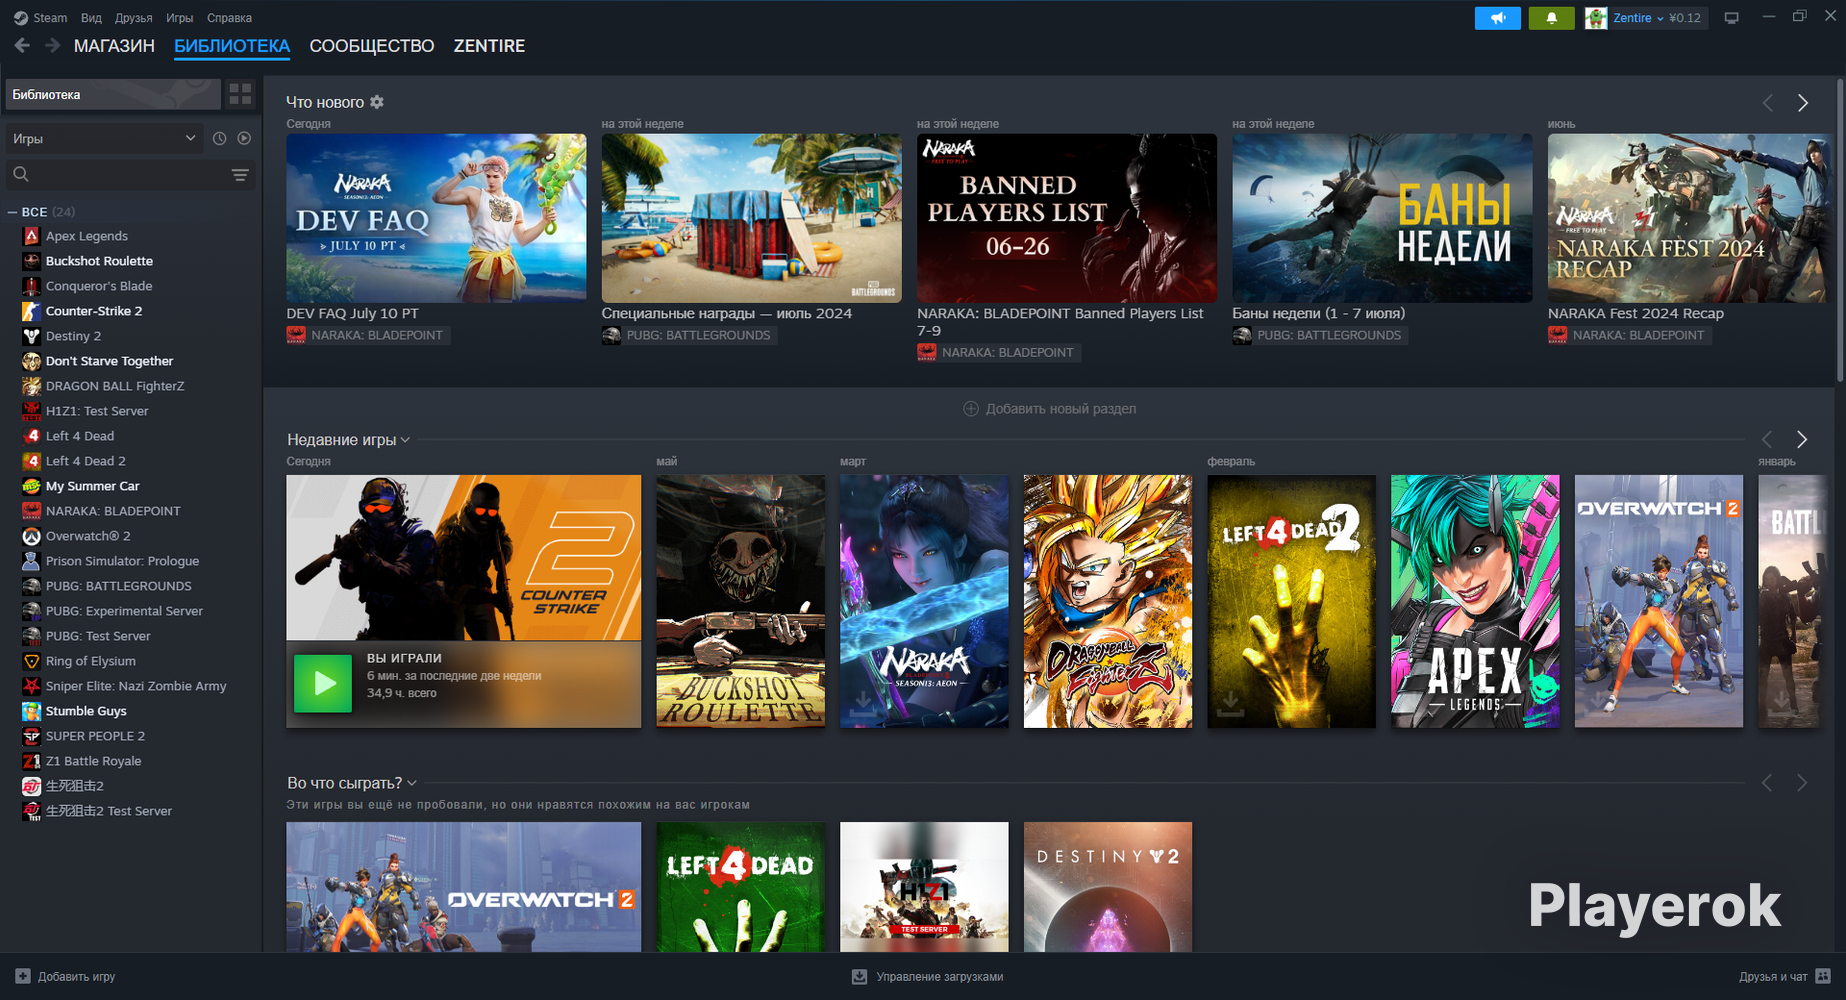Open the Buckshot Roulette cover thumbnail
Viewport: 1846px width, 1000px height.
pos(741,601)
